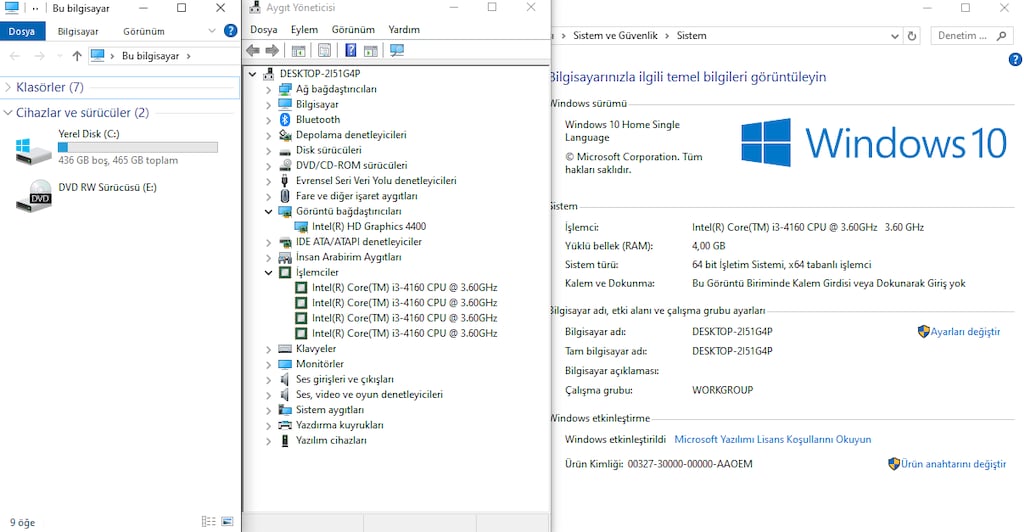Click the Up arrow in Bu bilgisayar window

point(77,56)
